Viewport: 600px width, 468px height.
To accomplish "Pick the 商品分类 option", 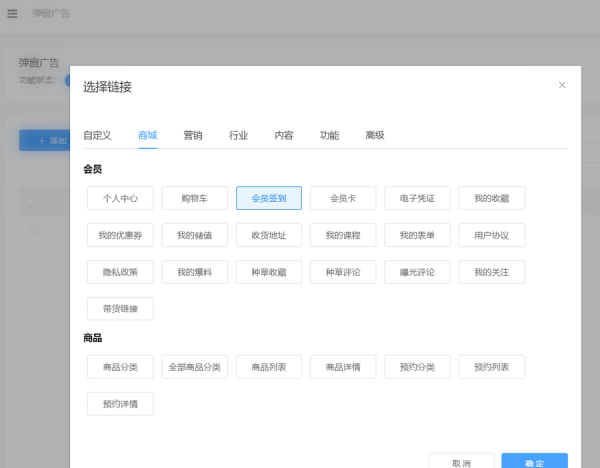I will click(x=120, y=367).
